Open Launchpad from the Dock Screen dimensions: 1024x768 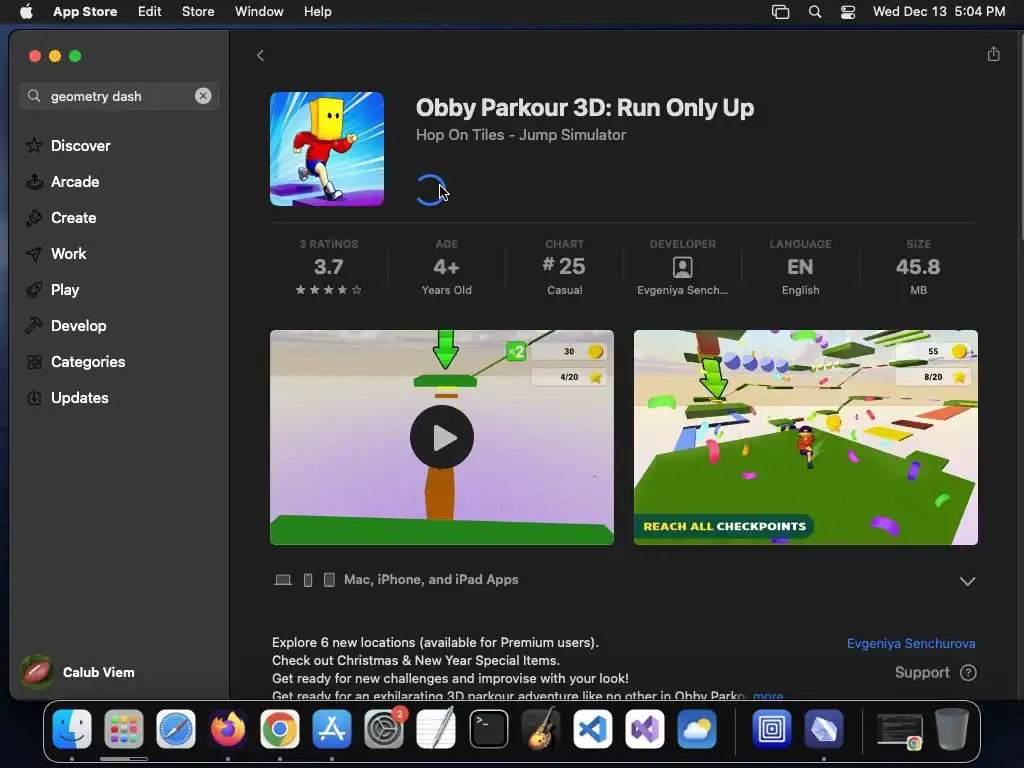[x=123, y=729]
